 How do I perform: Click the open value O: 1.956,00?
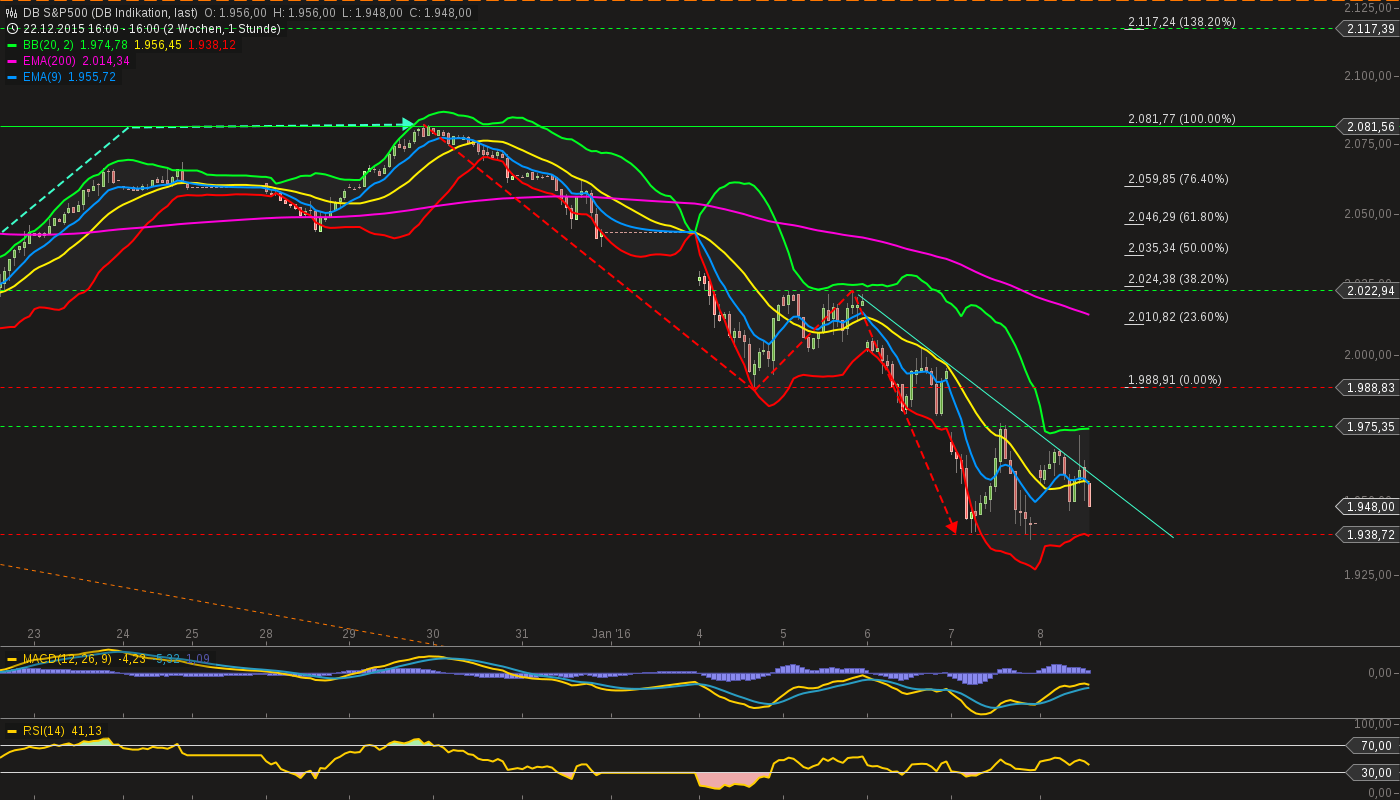235,13
